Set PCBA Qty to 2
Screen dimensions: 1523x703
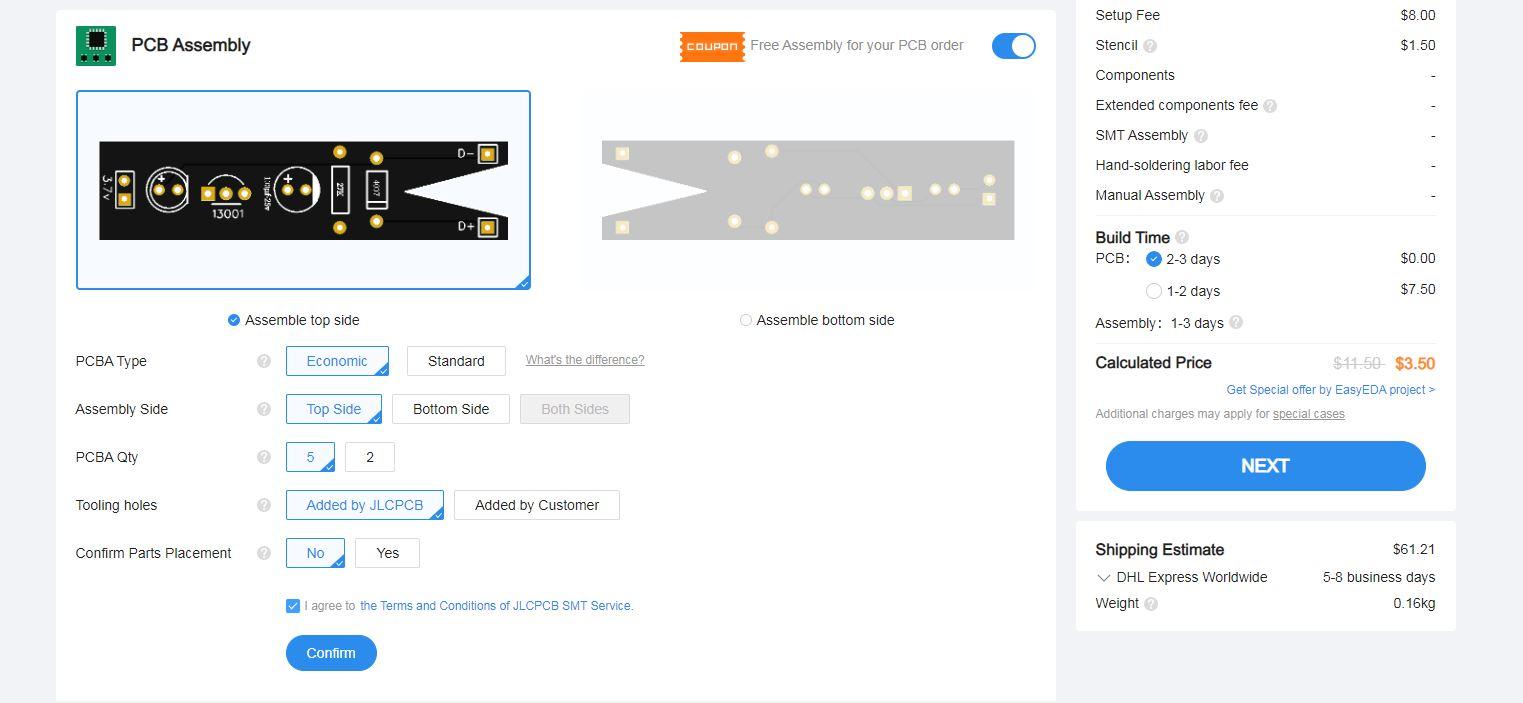coord(370,457)
